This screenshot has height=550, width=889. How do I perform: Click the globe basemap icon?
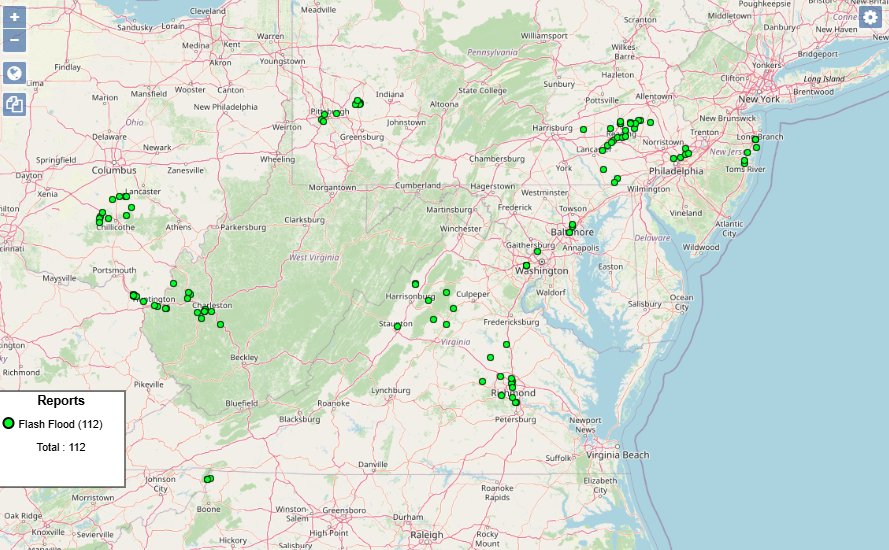point(14,73)
